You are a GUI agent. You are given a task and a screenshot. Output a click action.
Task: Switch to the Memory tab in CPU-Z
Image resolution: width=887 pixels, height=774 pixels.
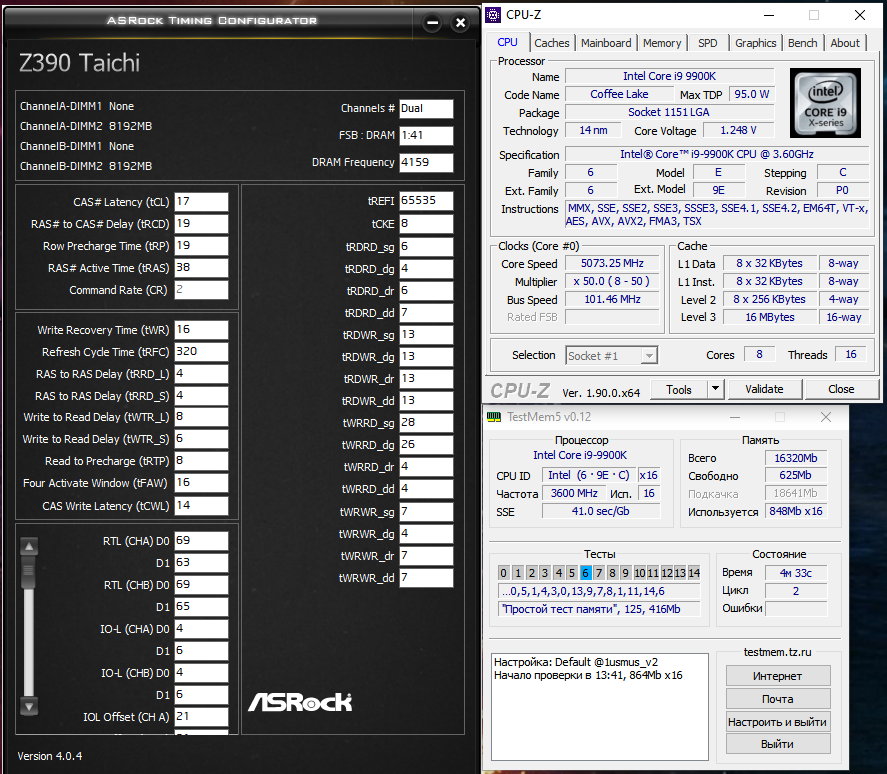(x=662, y=43)
